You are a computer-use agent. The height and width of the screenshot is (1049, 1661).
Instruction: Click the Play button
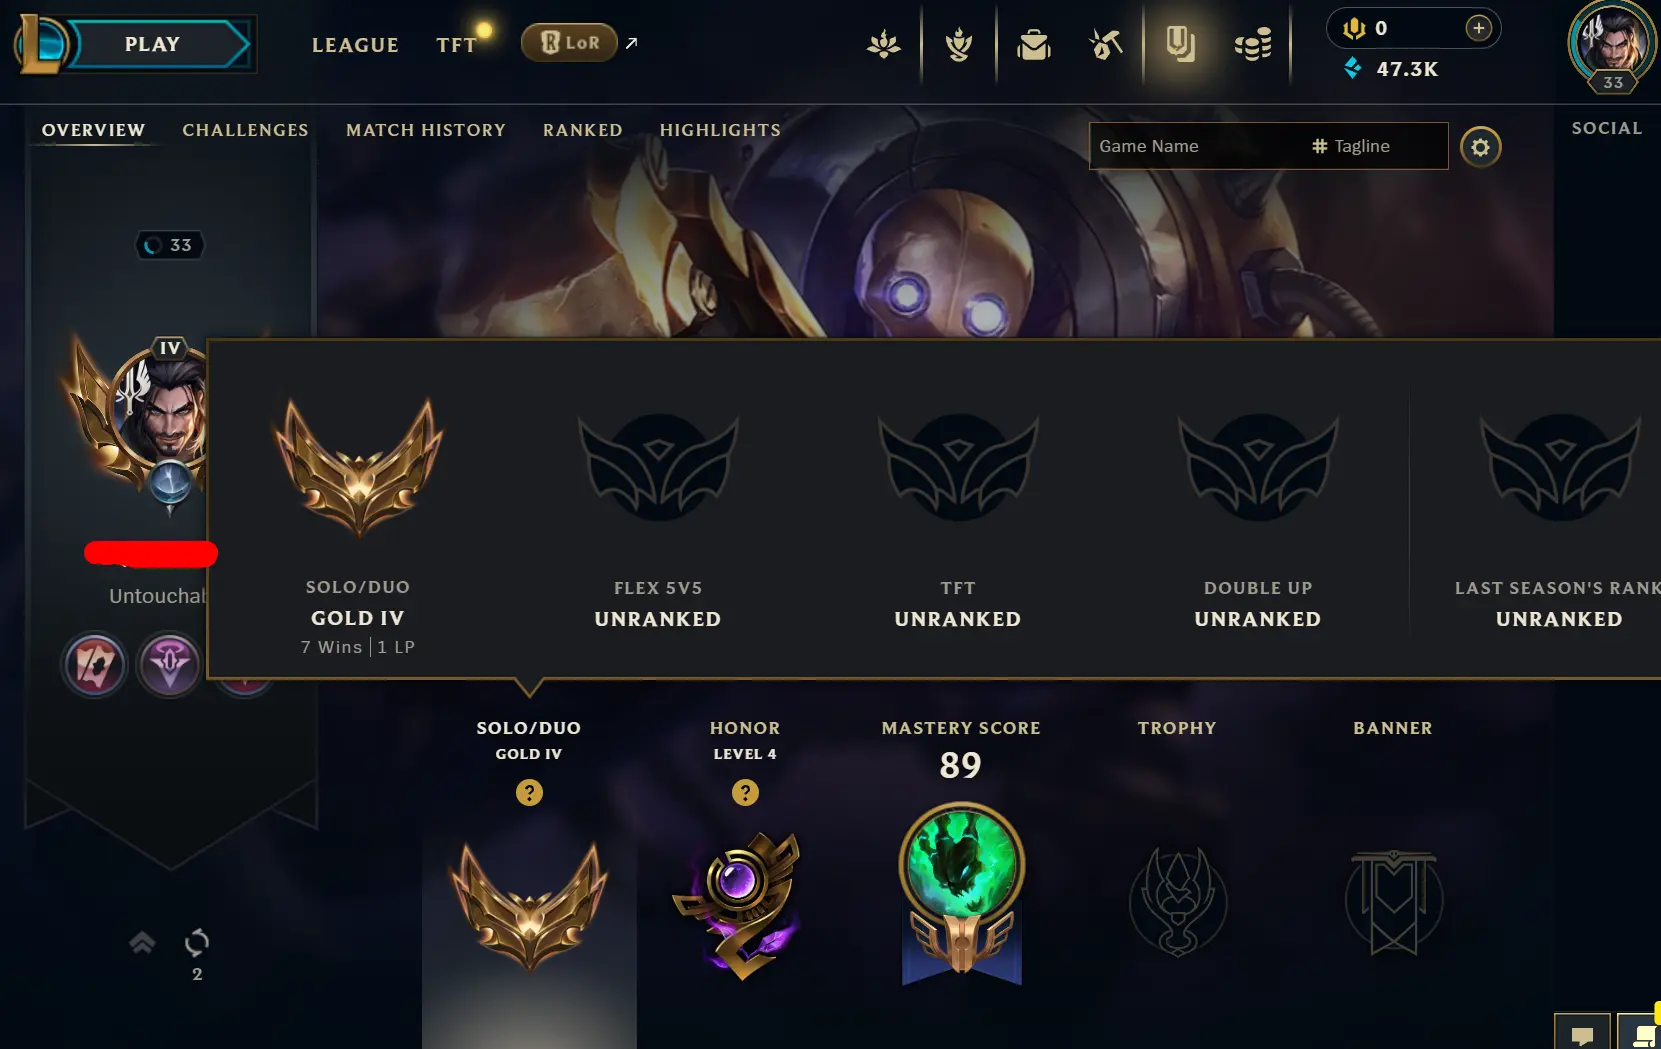pyautogui.click(x=152, y=44)
